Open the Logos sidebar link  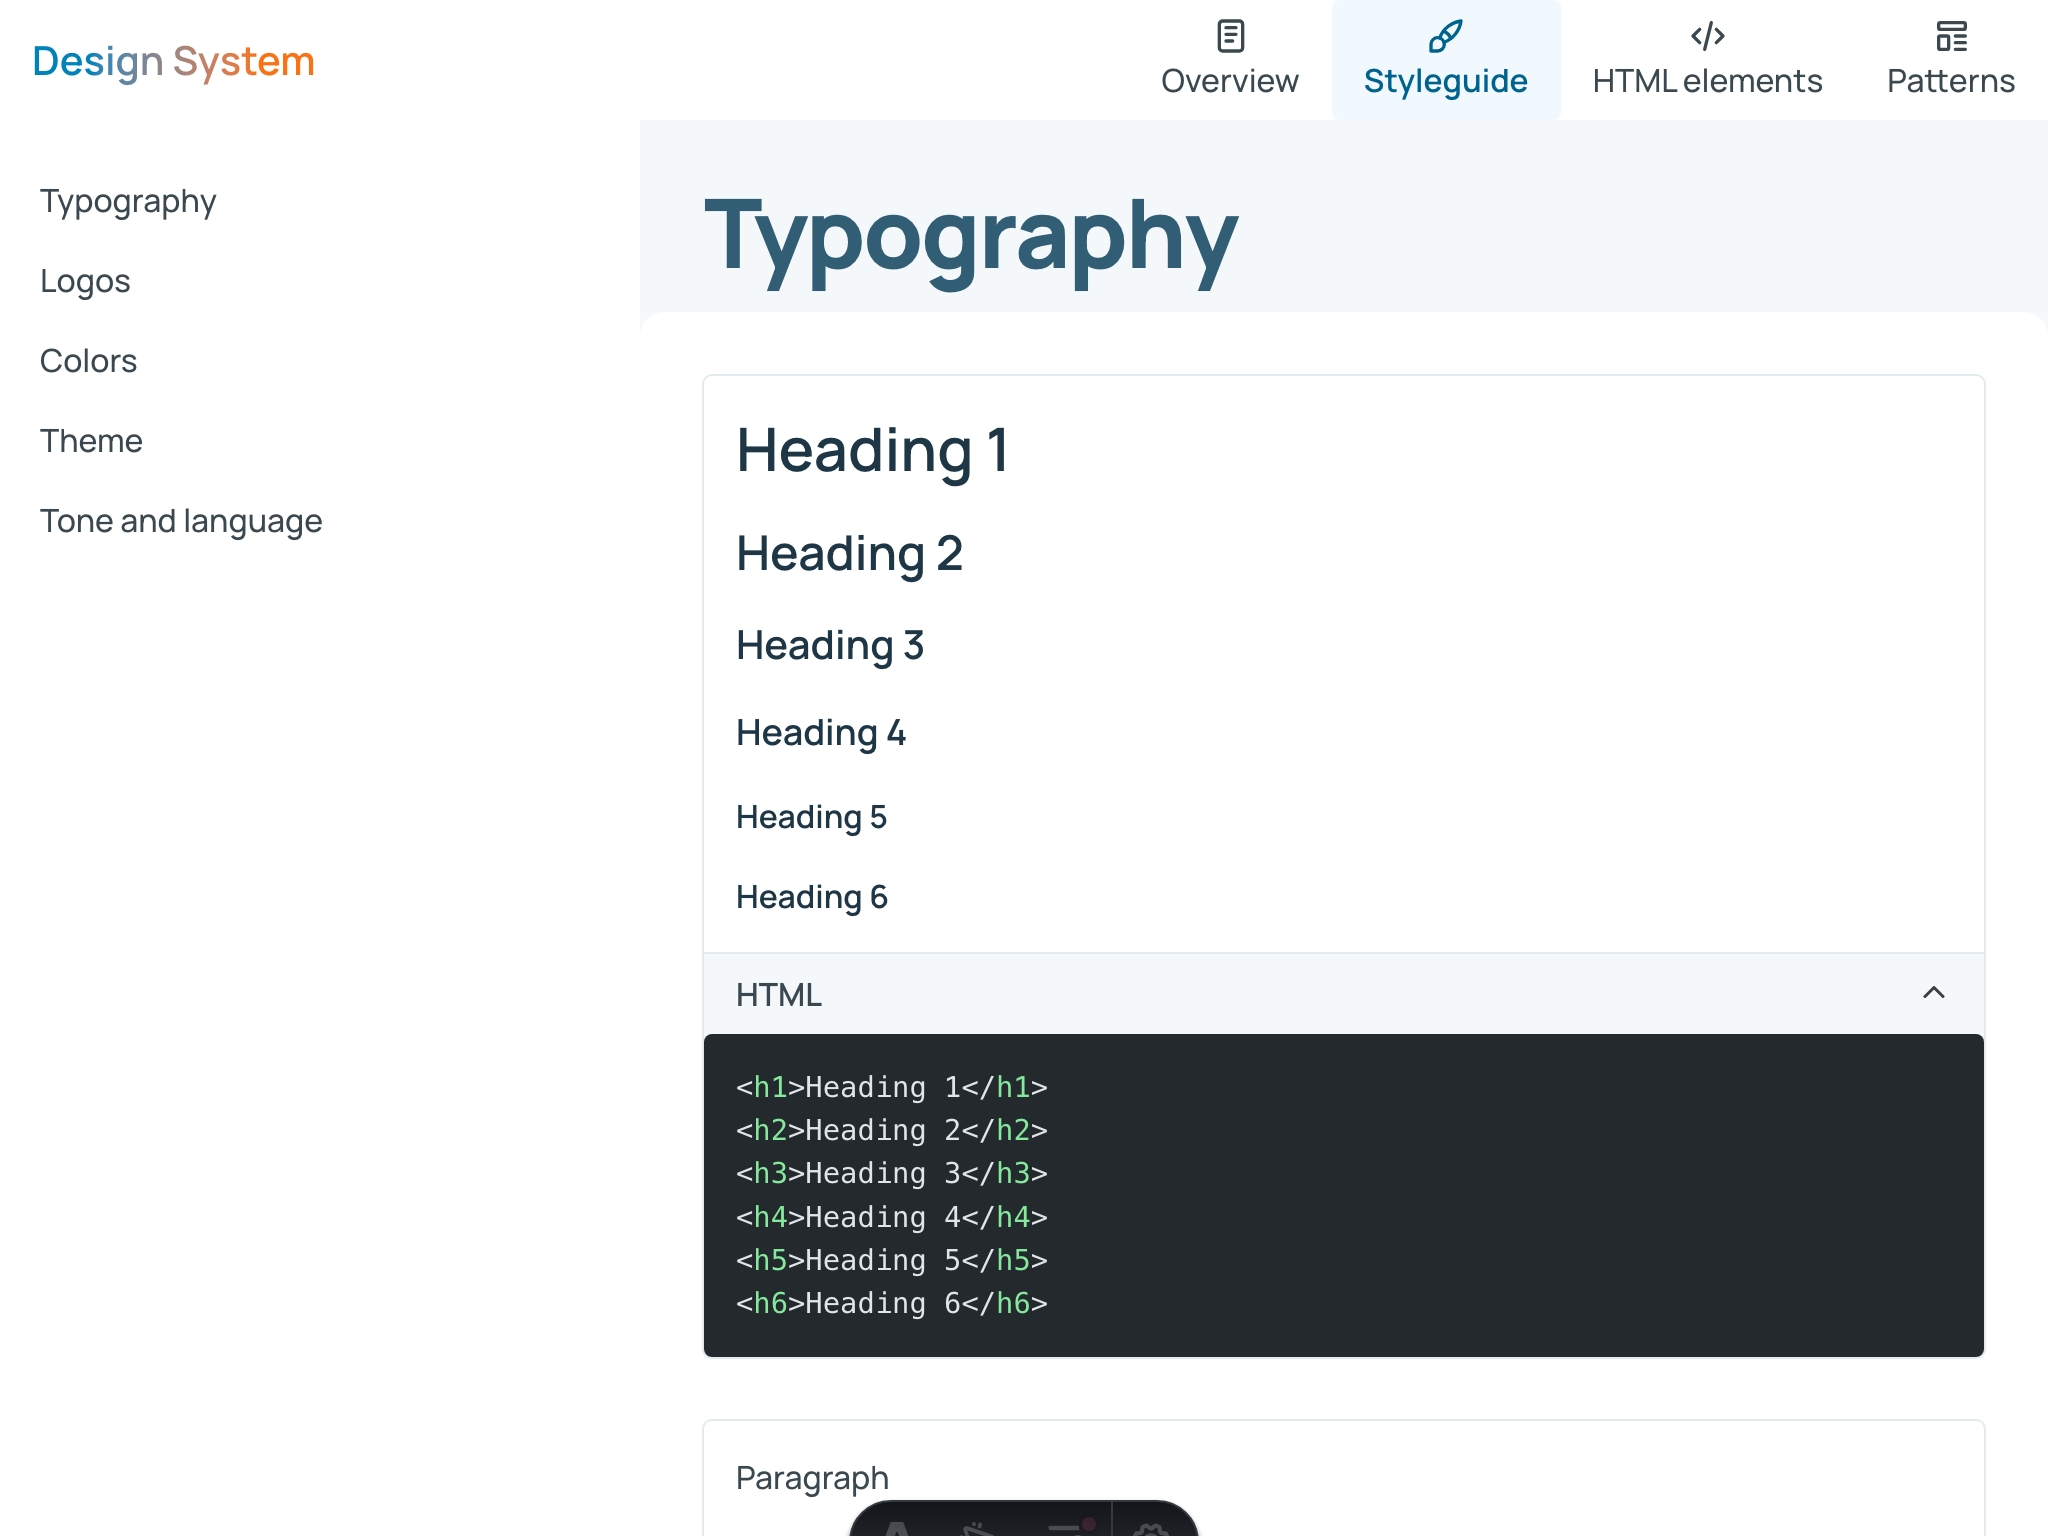(85, 281)
